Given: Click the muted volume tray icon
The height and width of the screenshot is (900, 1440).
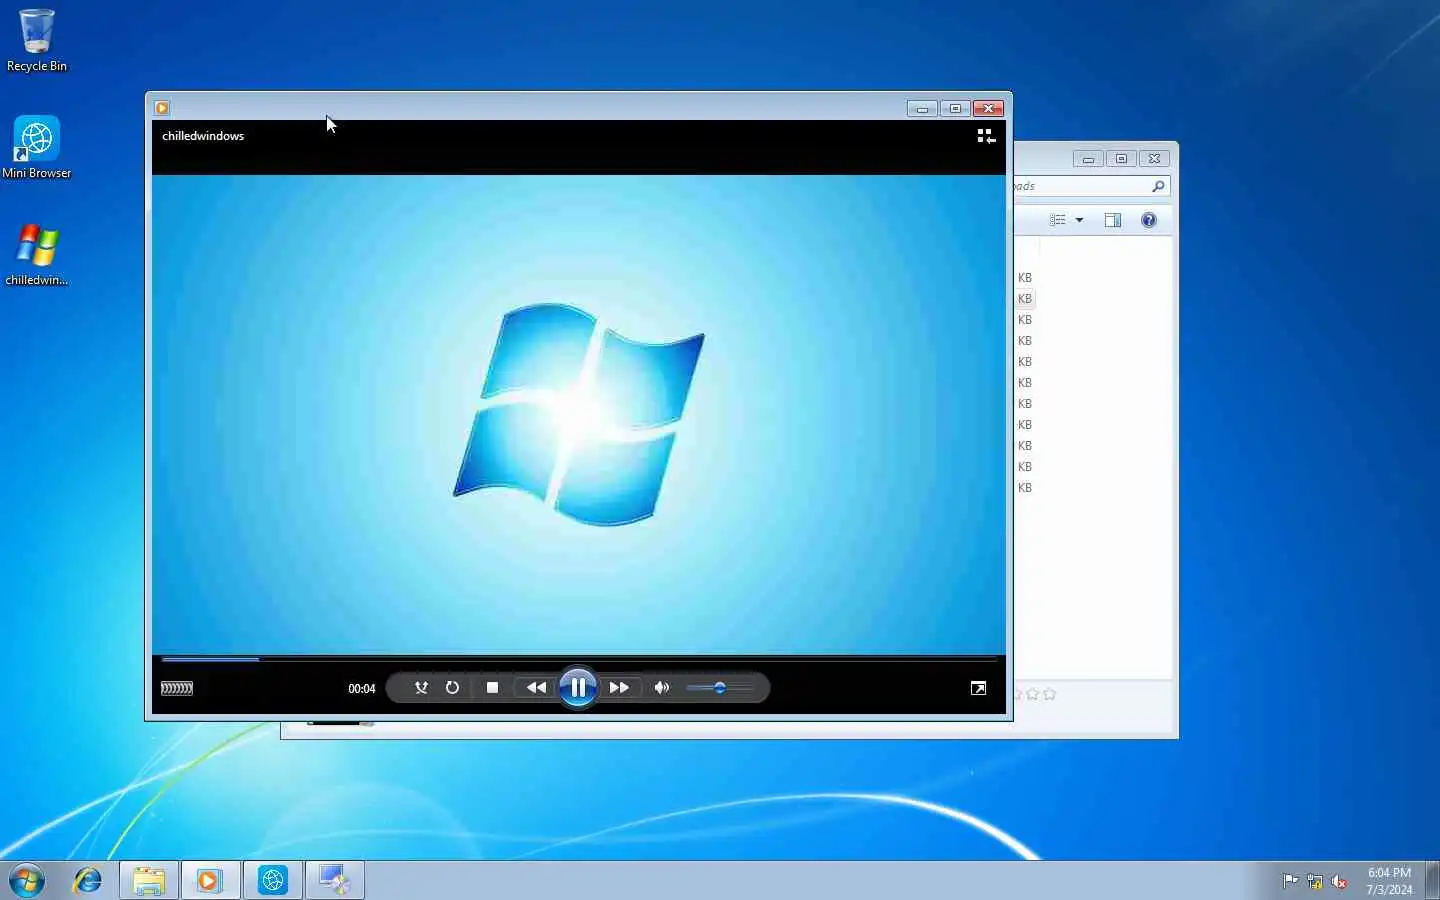Looking at the screenshot, I should tap(1340, 881).
